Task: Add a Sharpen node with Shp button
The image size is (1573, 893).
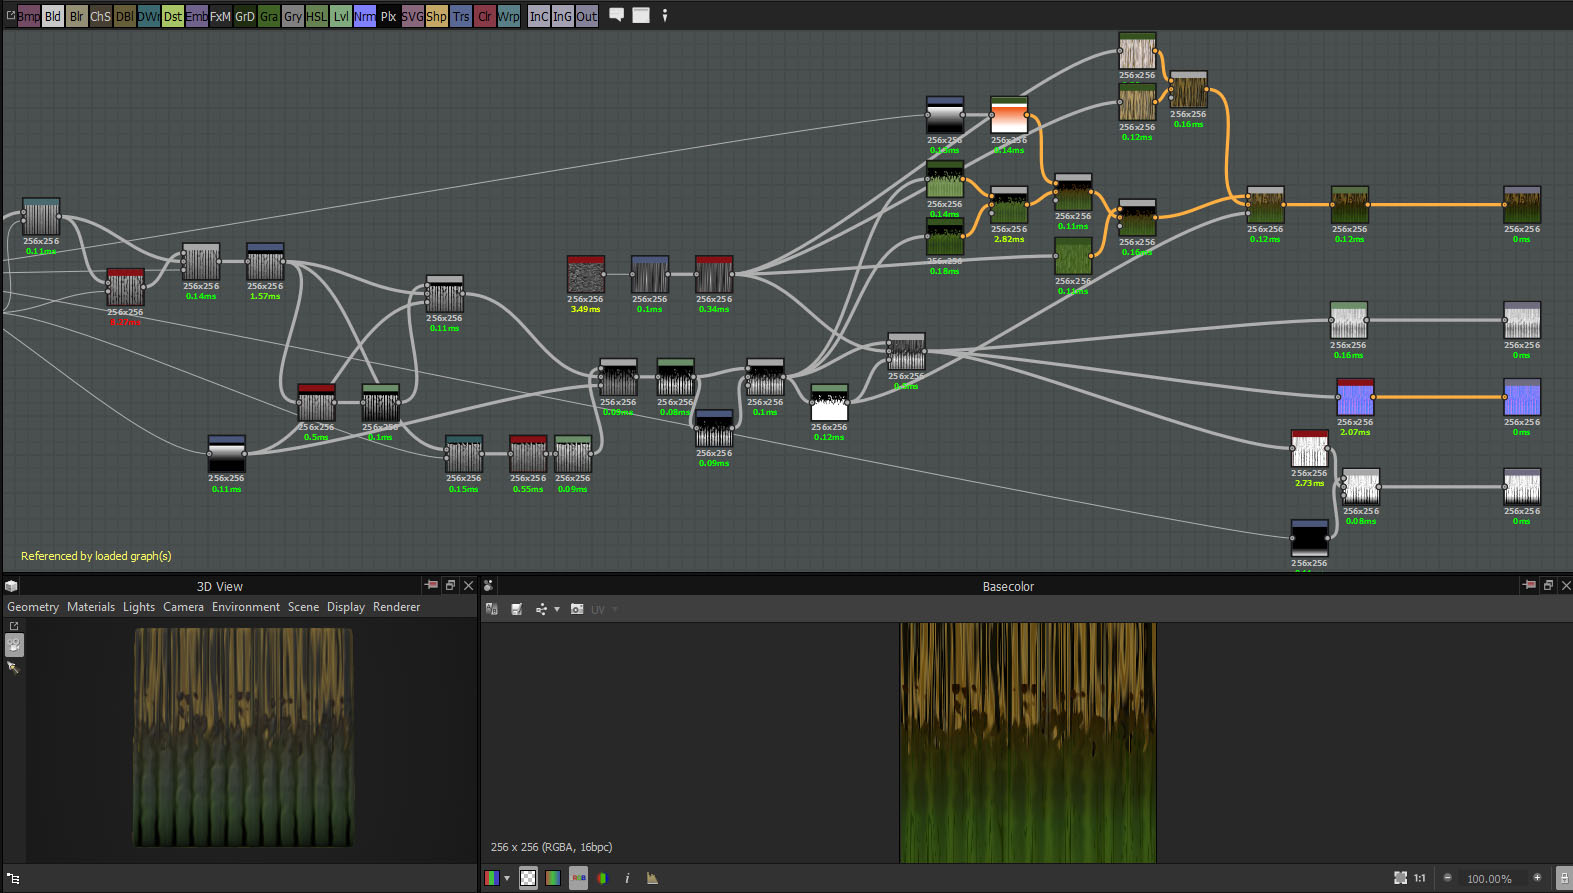Action: tap(437, 16)
